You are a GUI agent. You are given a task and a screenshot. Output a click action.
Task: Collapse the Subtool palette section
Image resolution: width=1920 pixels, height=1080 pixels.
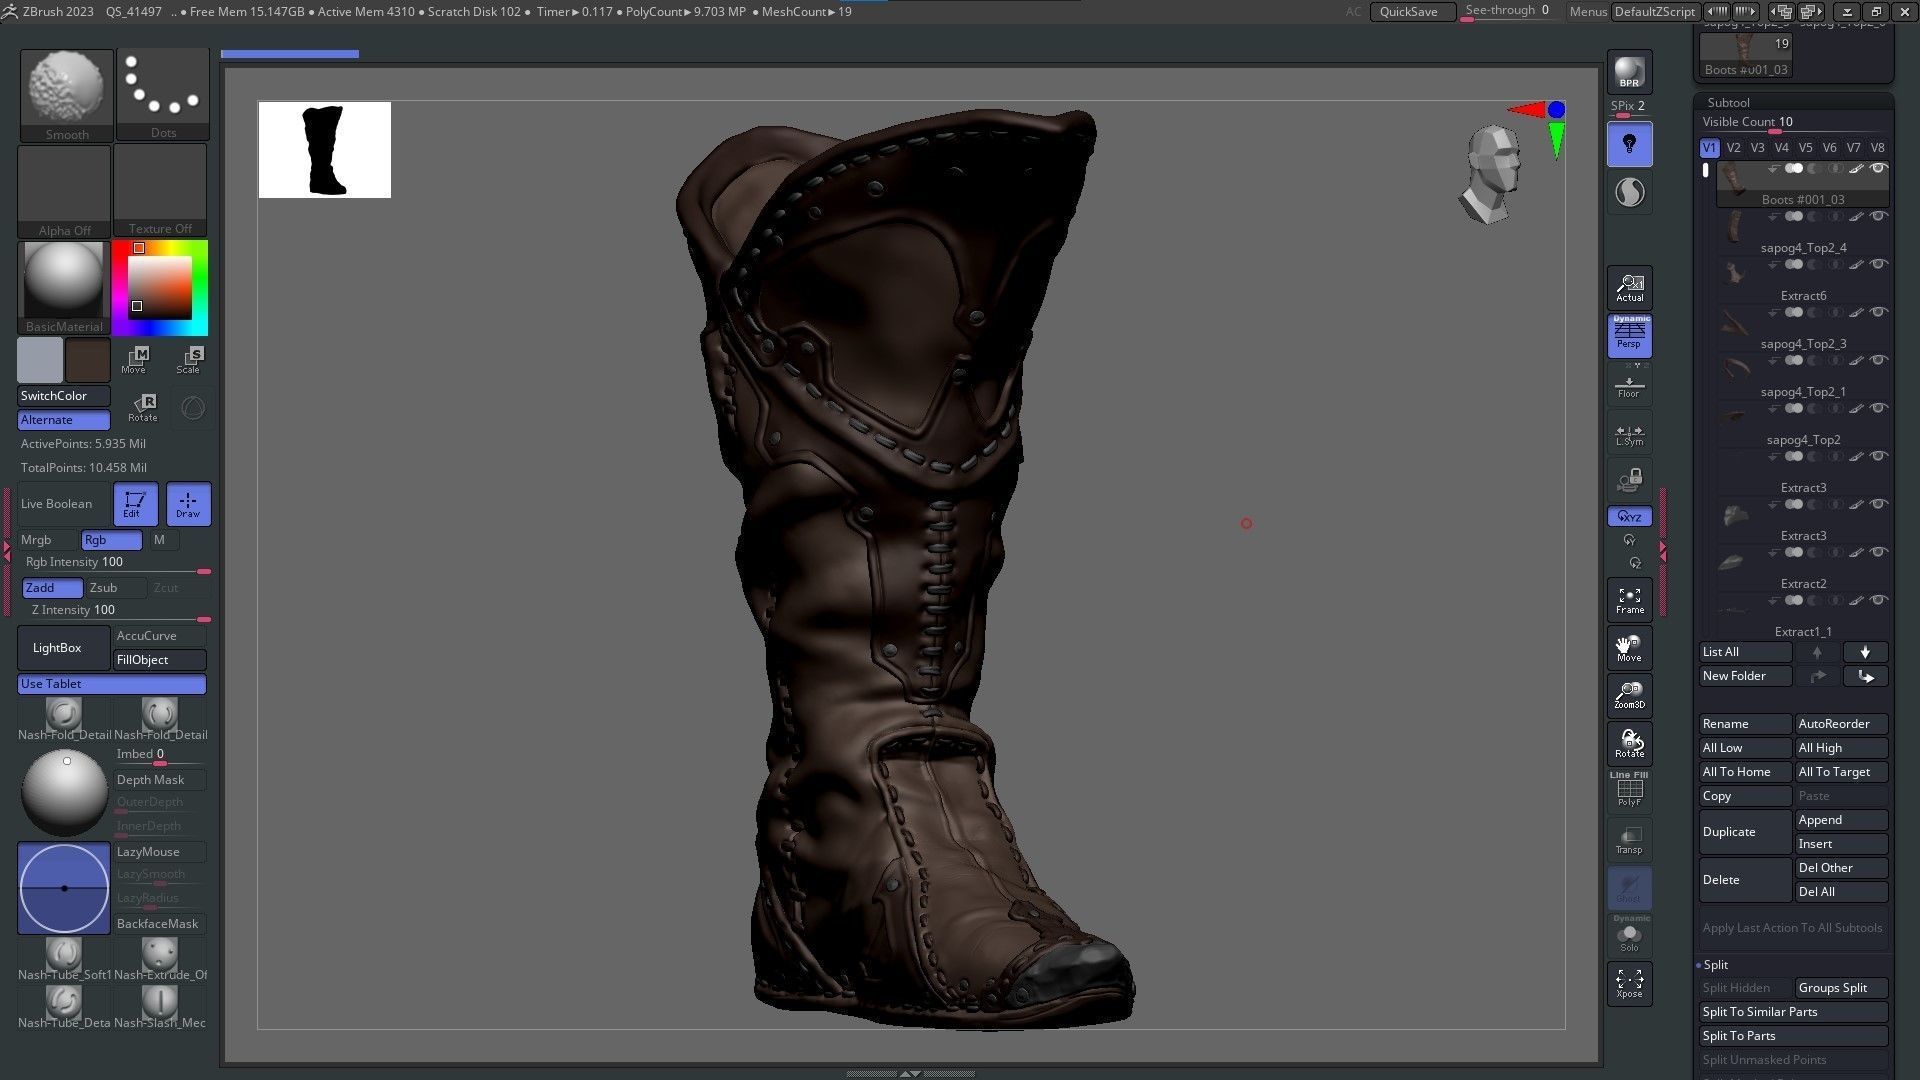pyautogui.click(x=1729, y=102)
